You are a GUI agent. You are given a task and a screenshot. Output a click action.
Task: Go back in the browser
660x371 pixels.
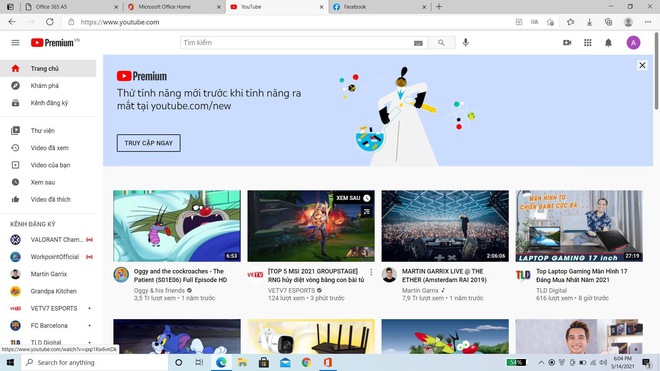12,22
